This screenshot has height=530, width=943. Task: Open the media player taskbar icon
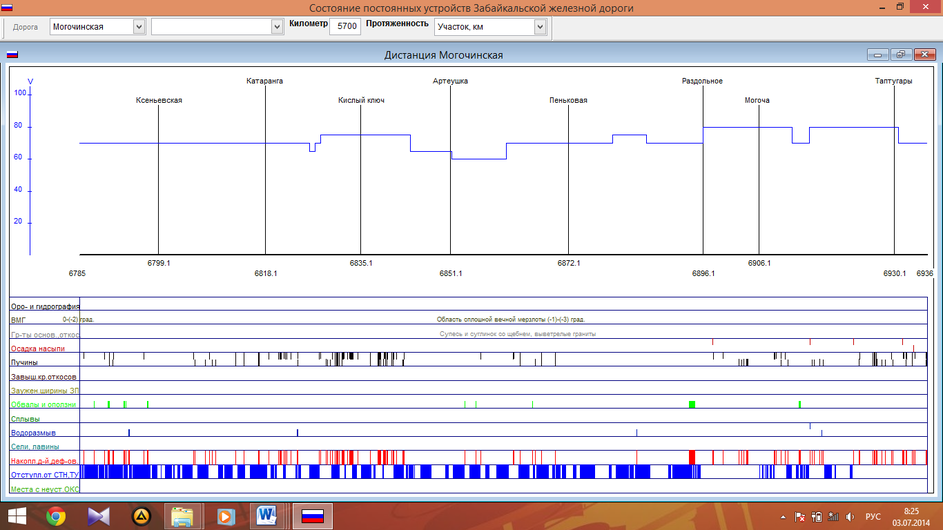pyautogui.click(x=226, y=516)
